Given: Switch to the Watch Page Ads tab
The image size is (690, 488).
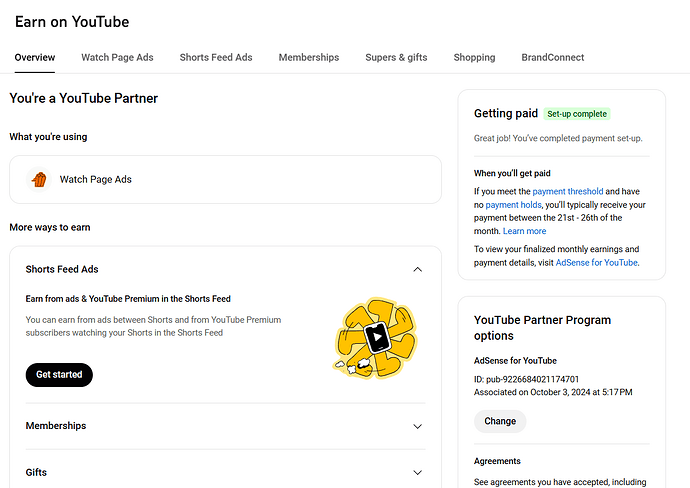Looking at the screenshot, I should [117, 58].
